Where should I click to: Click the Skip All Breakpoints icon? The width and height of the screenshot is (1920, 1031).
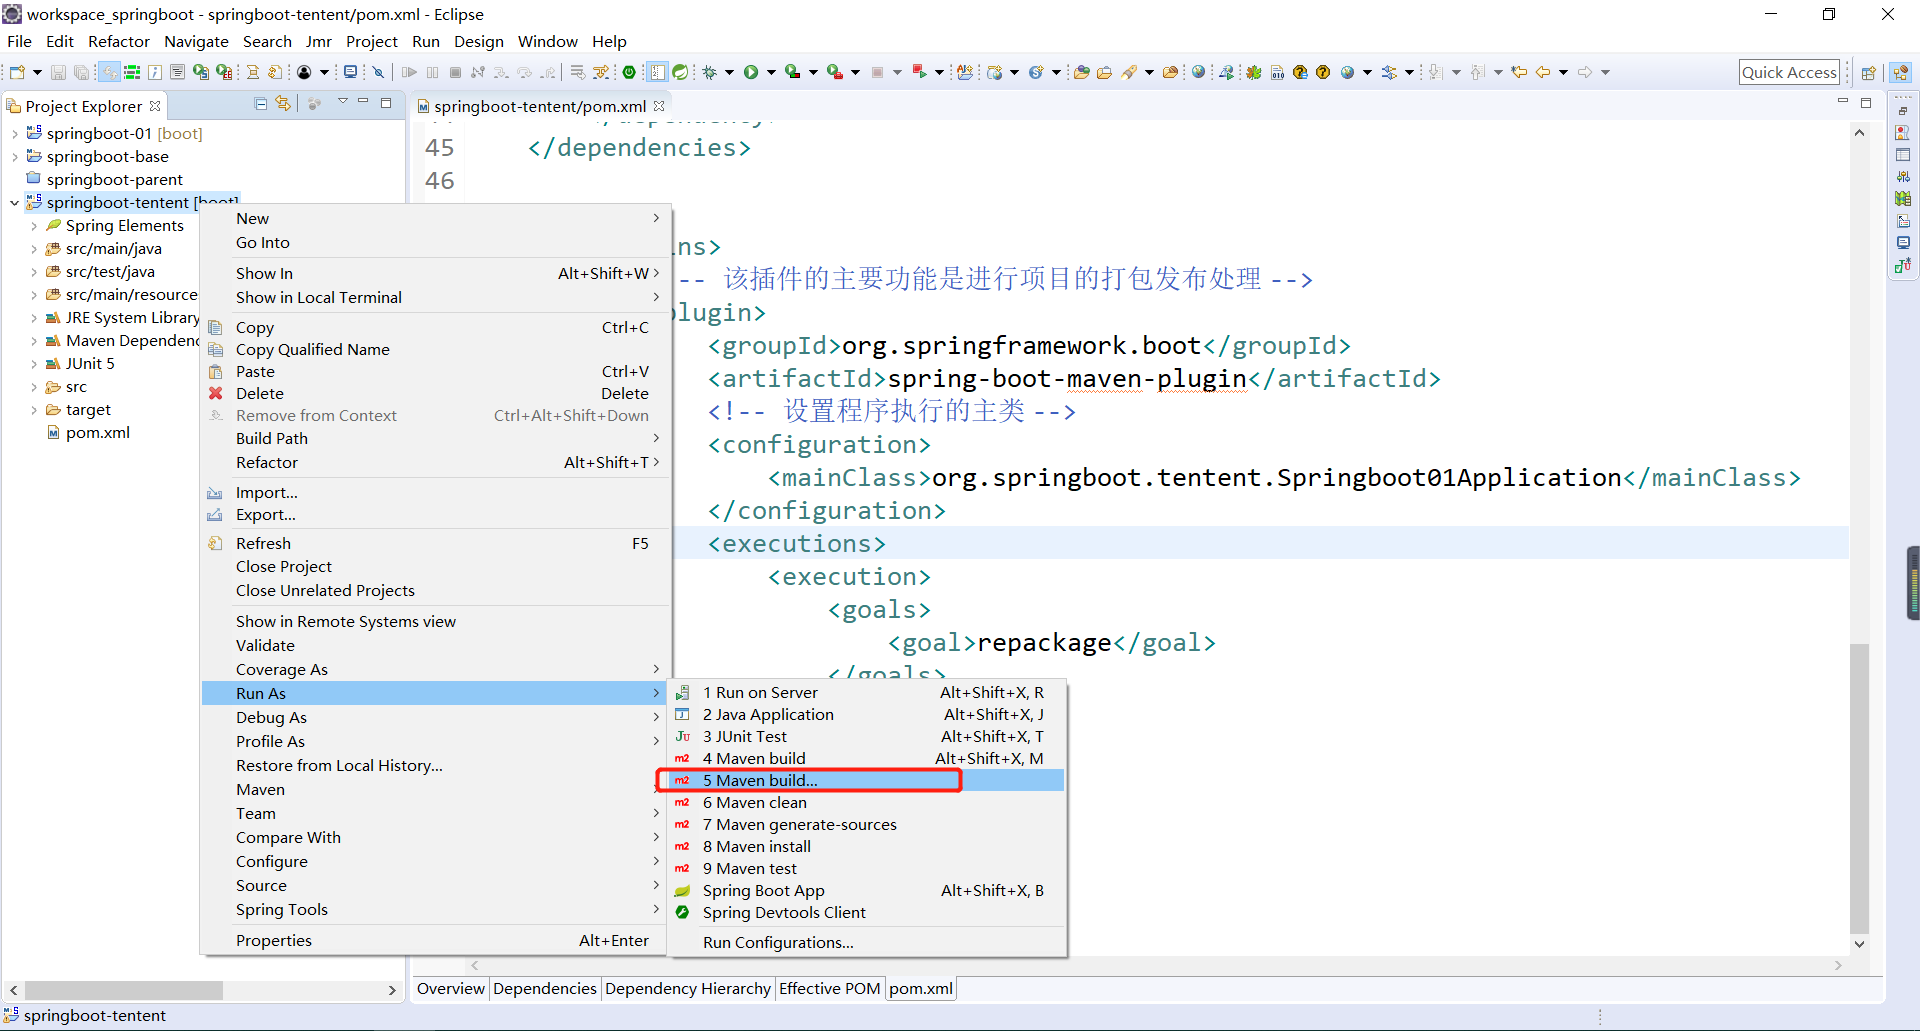coord(378,72)
